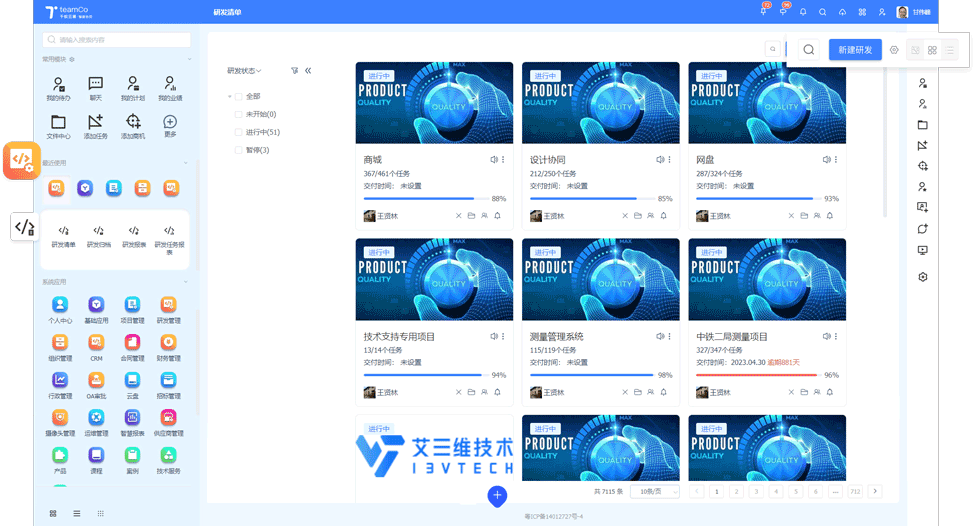Open 我的计划 in common modules

click(x=132, y=88)
